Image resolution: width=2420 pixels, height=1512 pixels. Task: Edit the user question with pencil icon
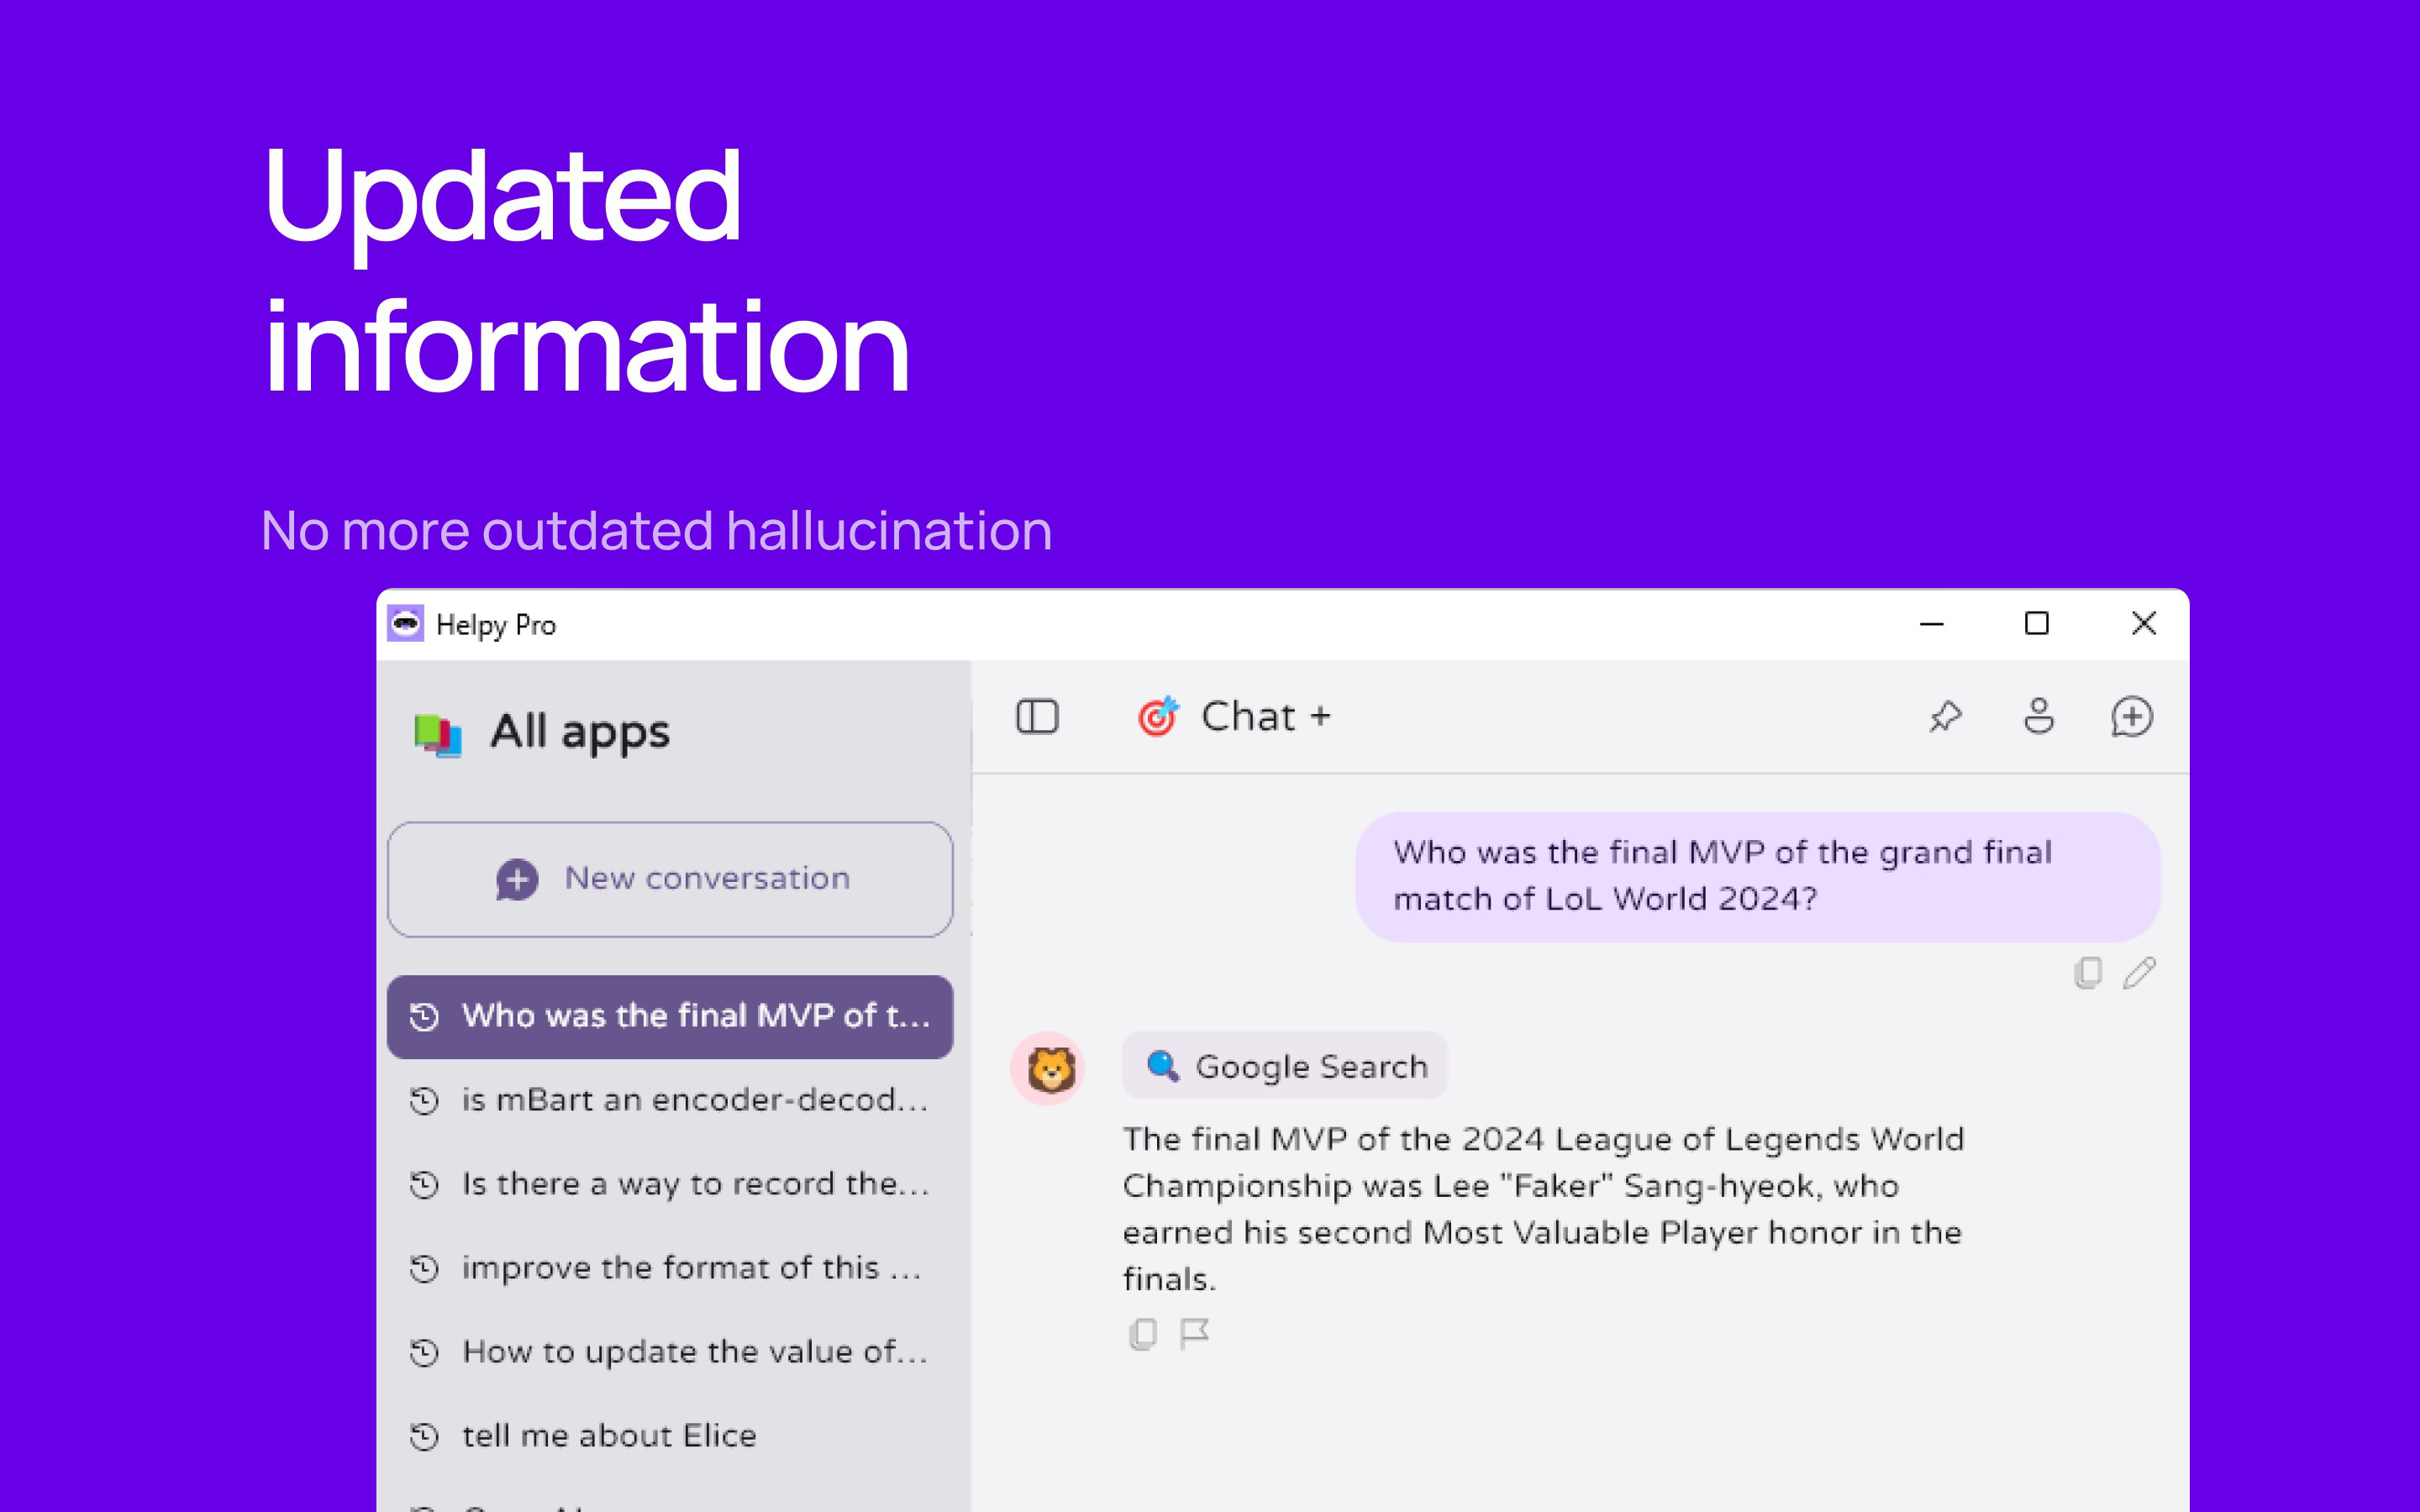(2139, 973)
